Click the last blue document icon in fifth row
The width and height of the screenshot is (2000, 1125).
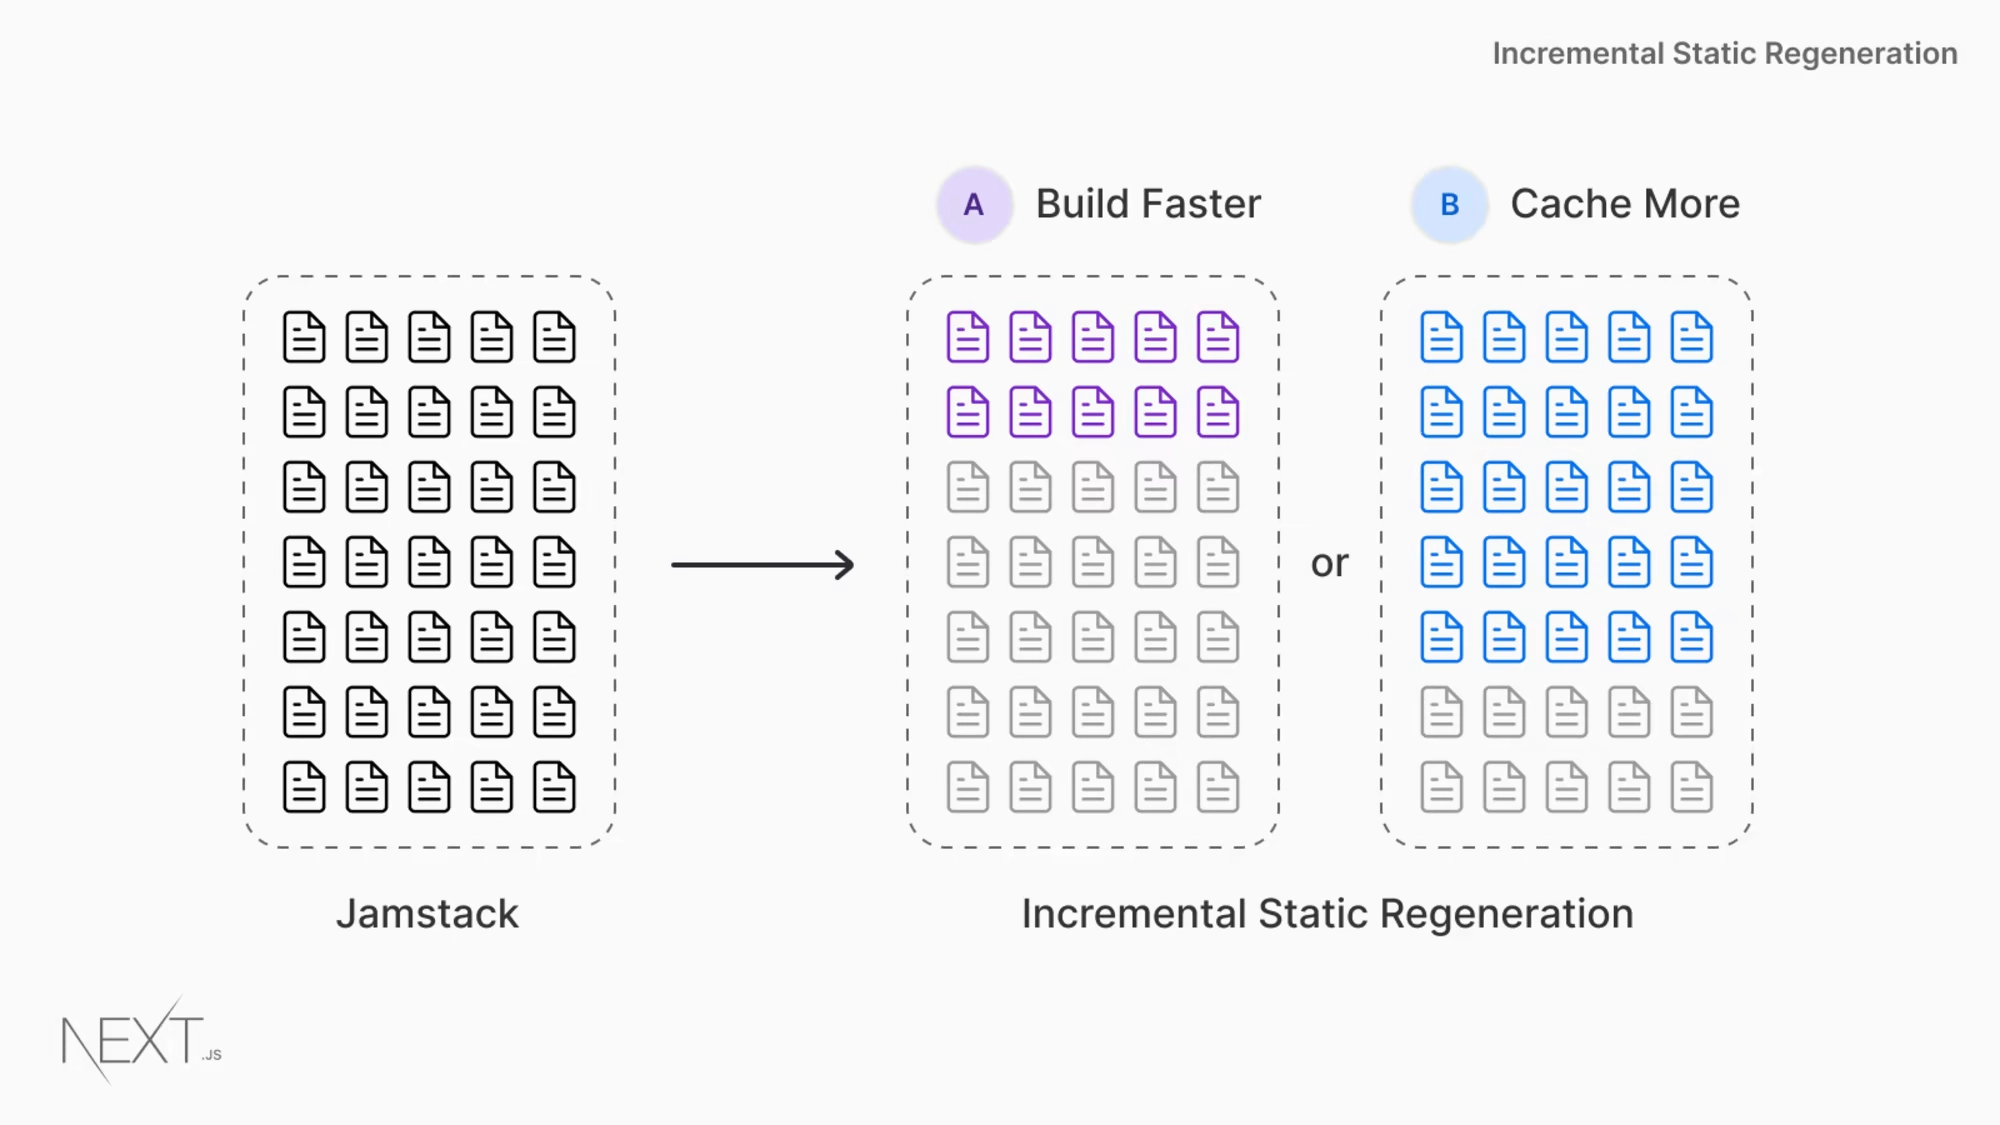click(x=1691, y=637)
